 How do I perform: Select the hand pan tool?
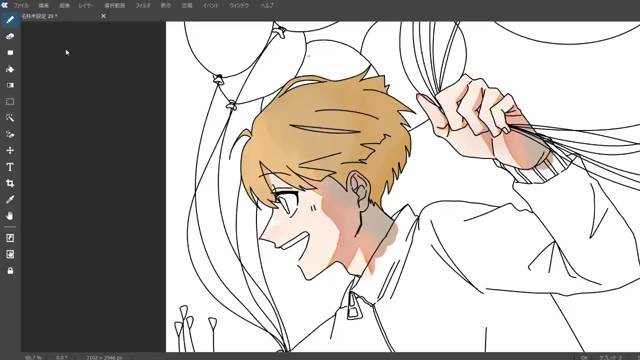(10, 216)
